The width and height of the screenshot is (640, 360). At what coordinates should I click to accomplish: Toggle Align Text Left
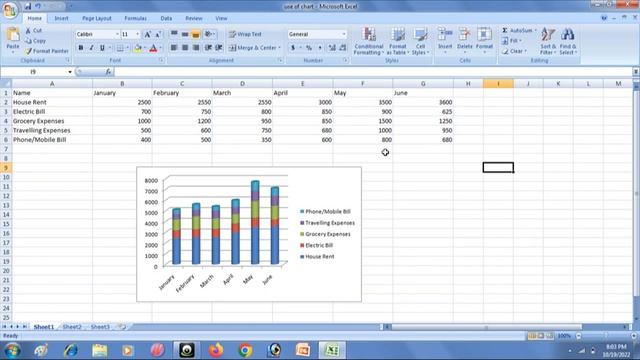coord(173,48)
